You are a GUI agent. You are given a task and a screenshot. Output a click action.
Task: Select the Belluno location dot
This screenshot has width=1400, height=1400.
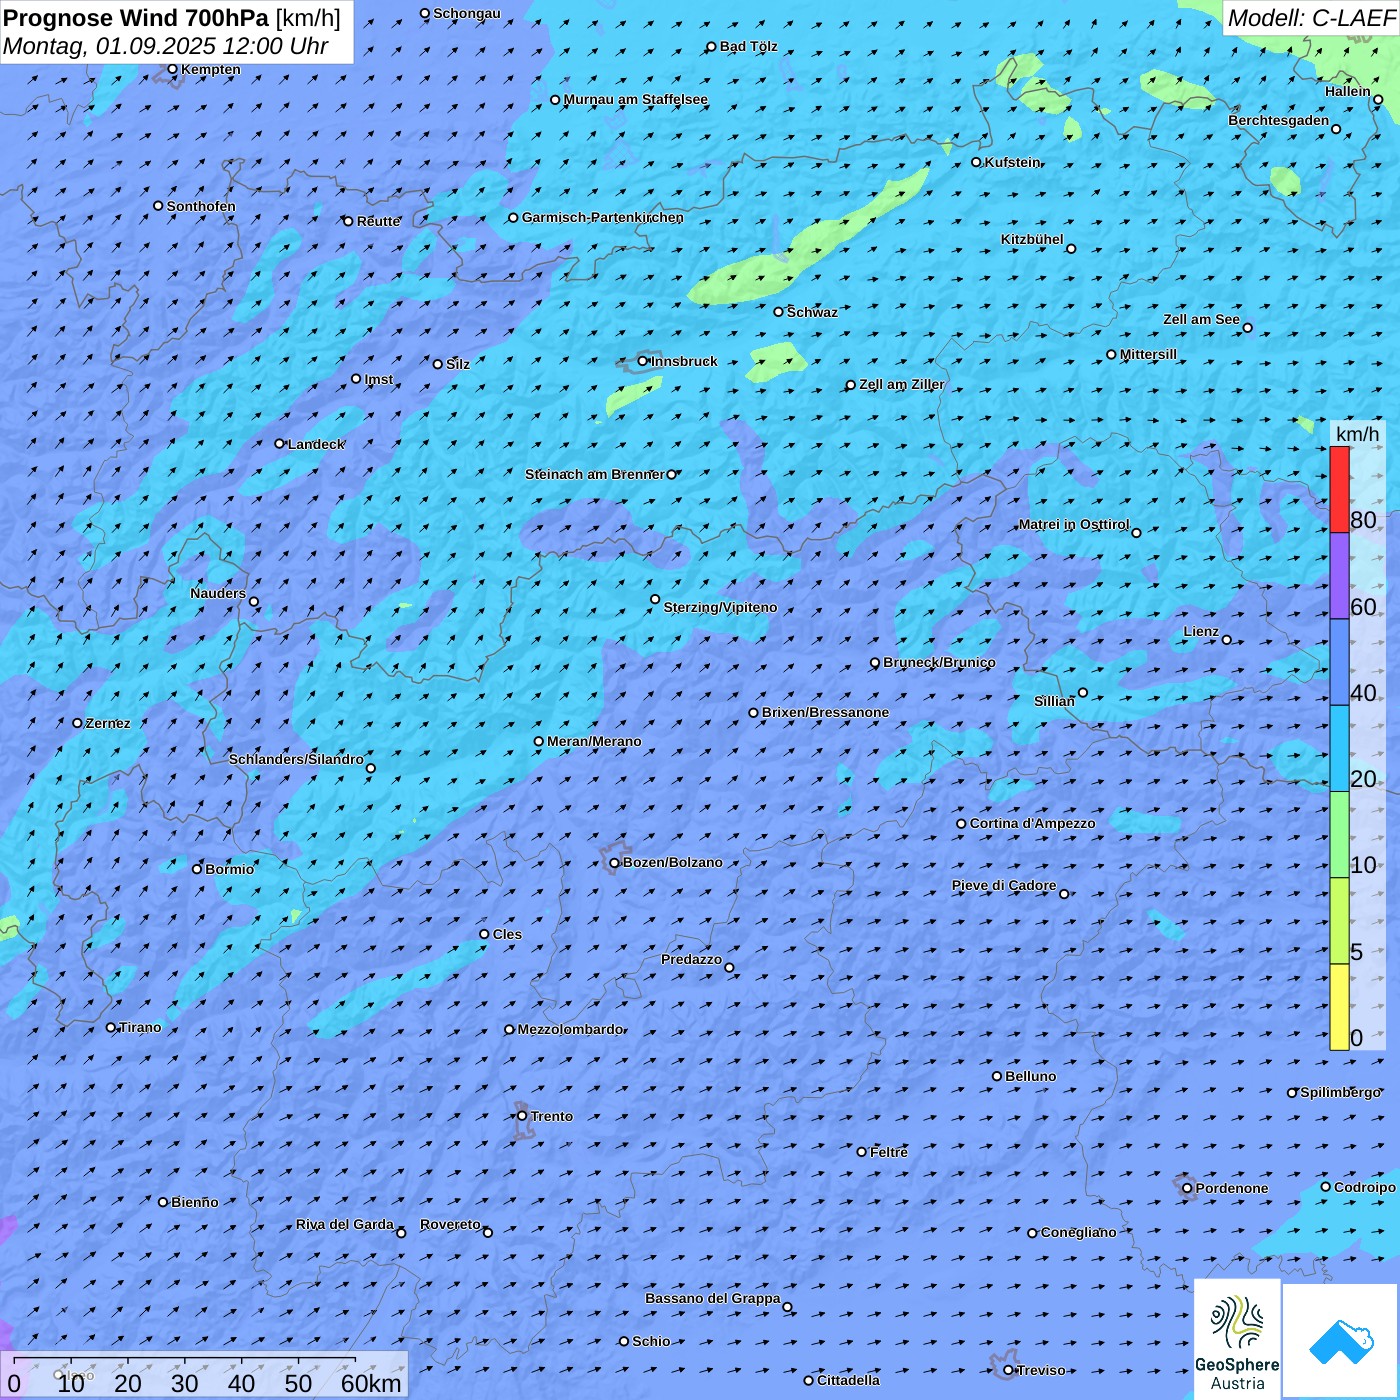point(997,1076)
